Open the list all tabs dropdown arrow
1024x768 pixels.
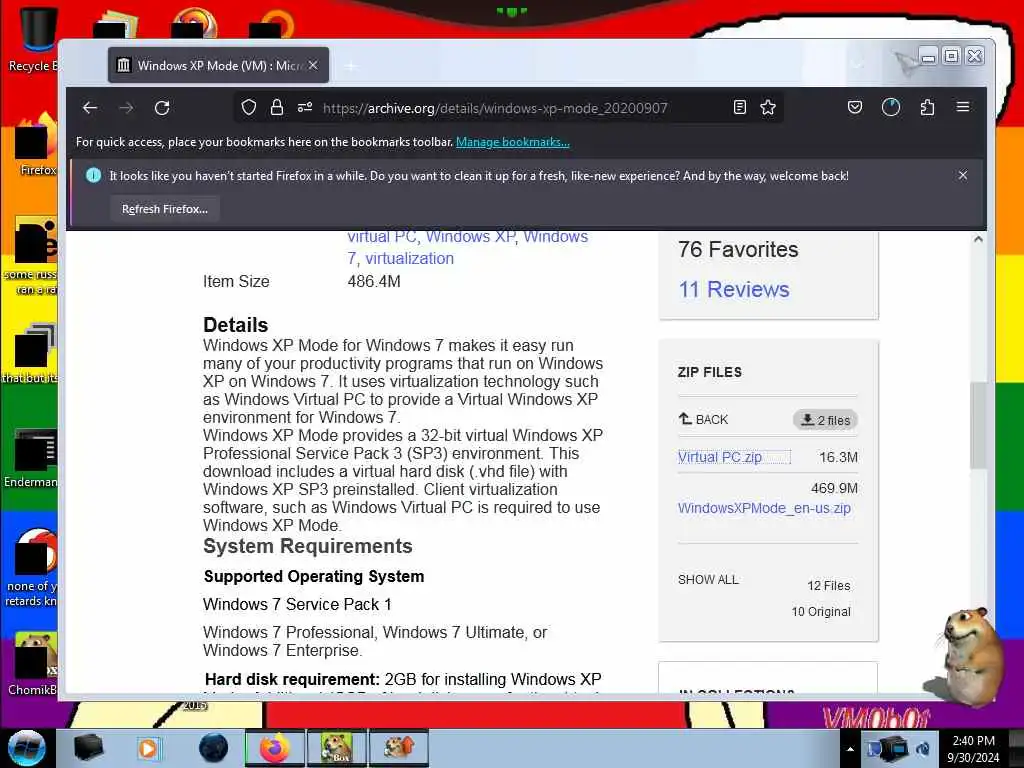click(x=858, y=65)
